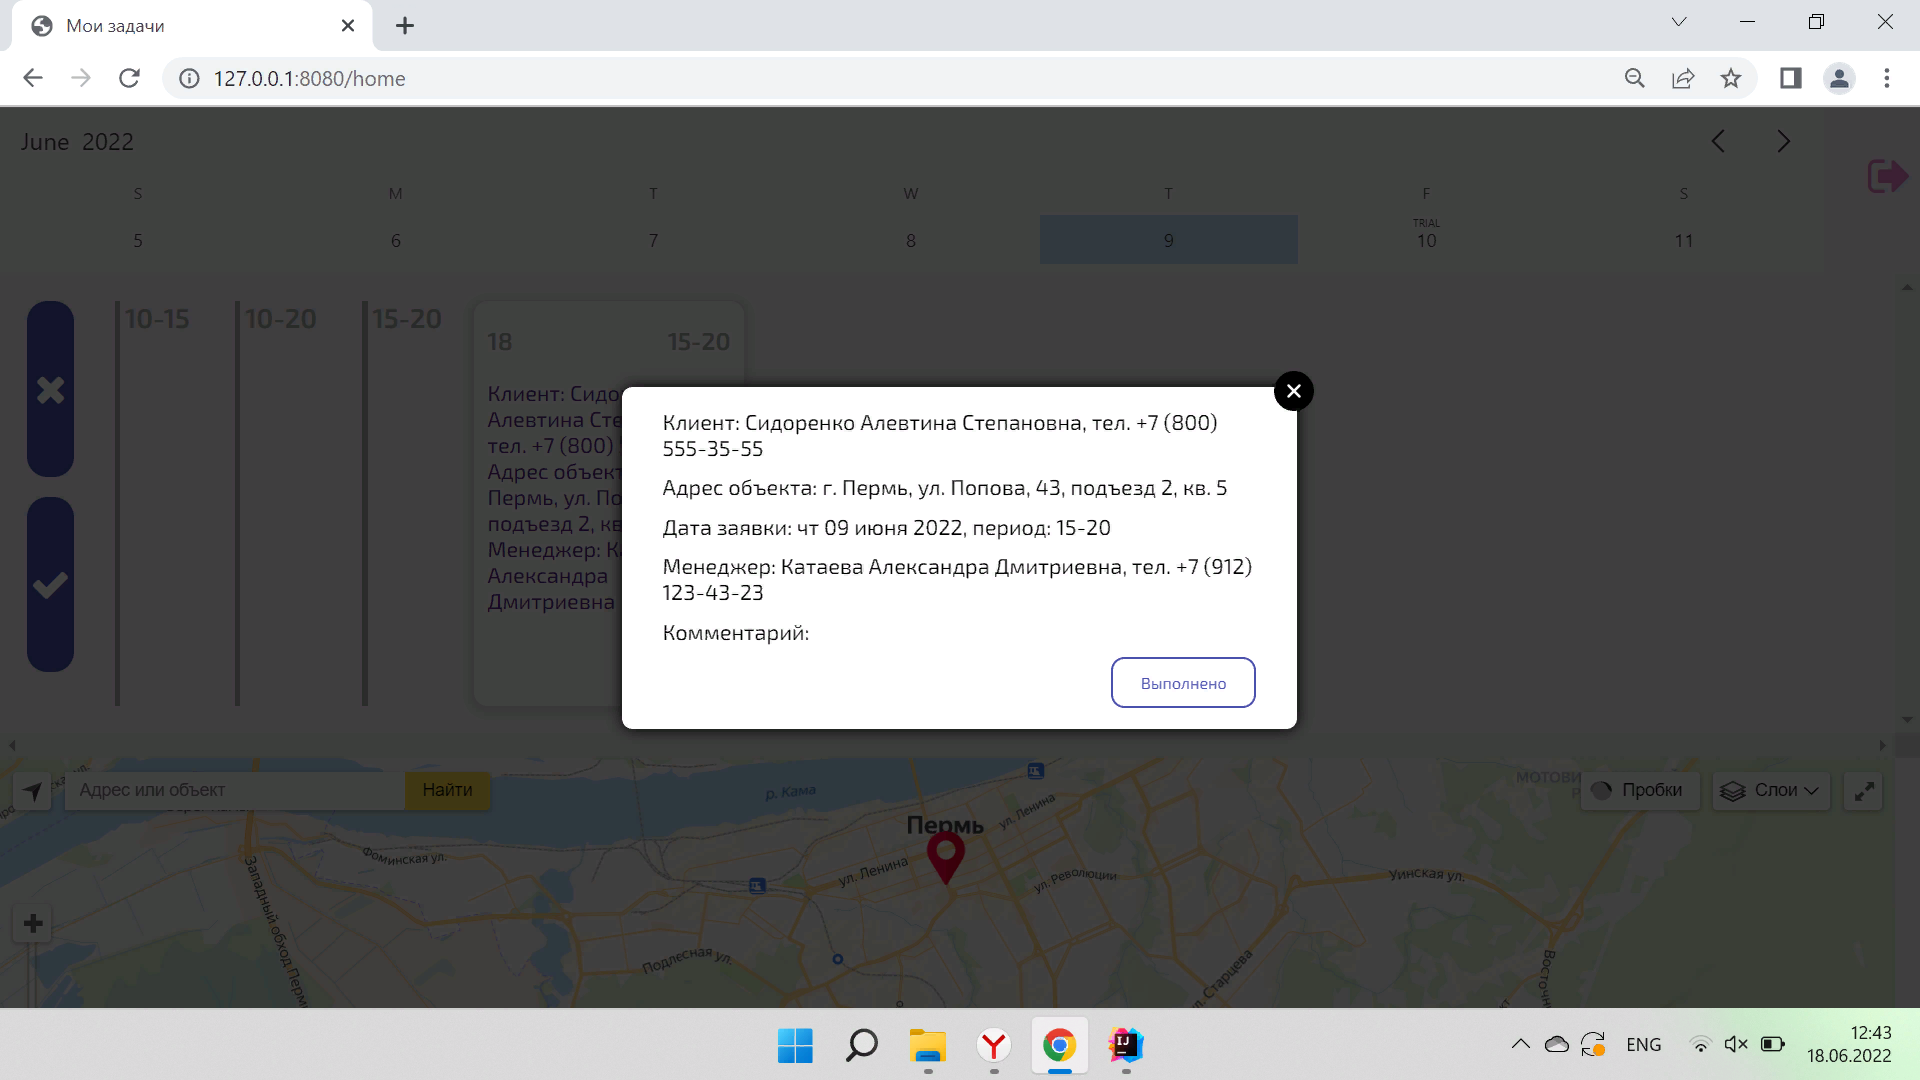This screenshot has width=1920, height=1080.
Task: Open File Explorer from the taskbar
Action: click(927, 1046)
